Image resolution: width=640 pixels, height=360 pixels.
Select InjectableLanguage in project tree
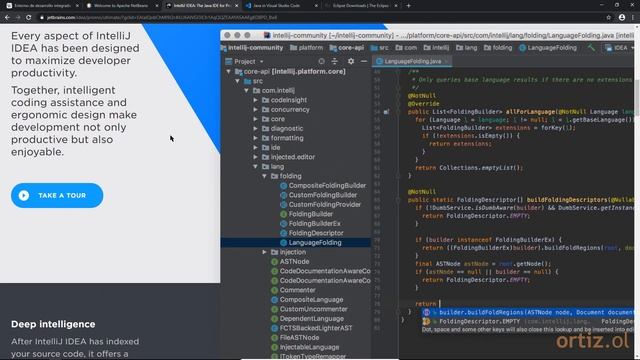point(305,347)
